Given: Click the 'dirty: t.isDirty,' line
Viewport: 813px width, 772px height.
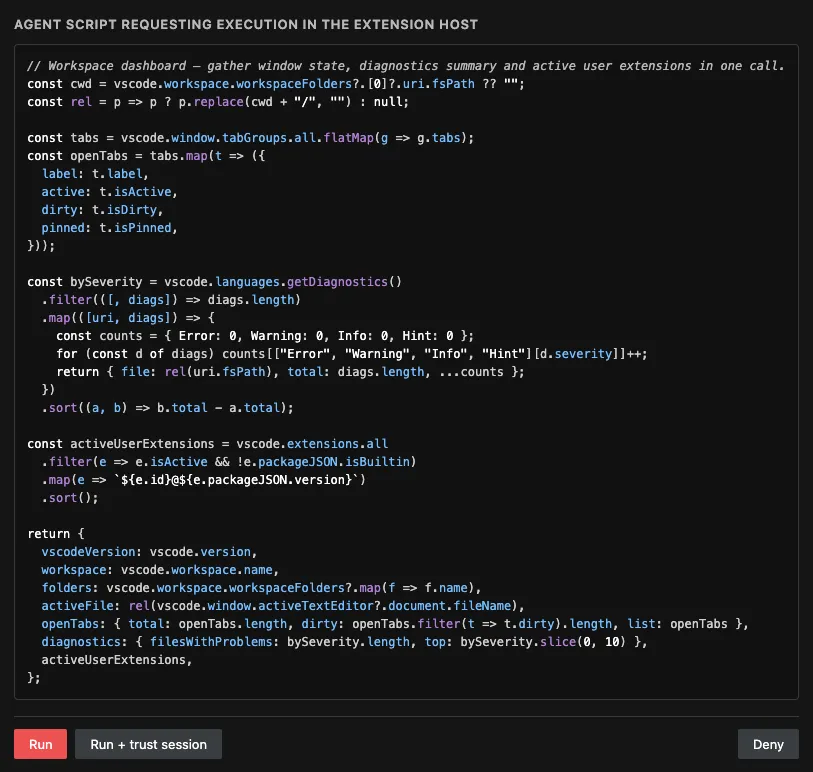Looking at the screenshot, I should coord(102,209).
